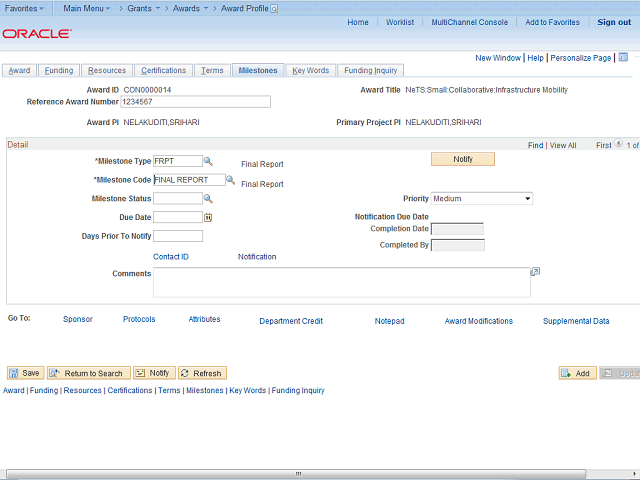This screenshot has width=640, height=480.
Task: Click the Milestone Type input field
Action: click(178, 161)
